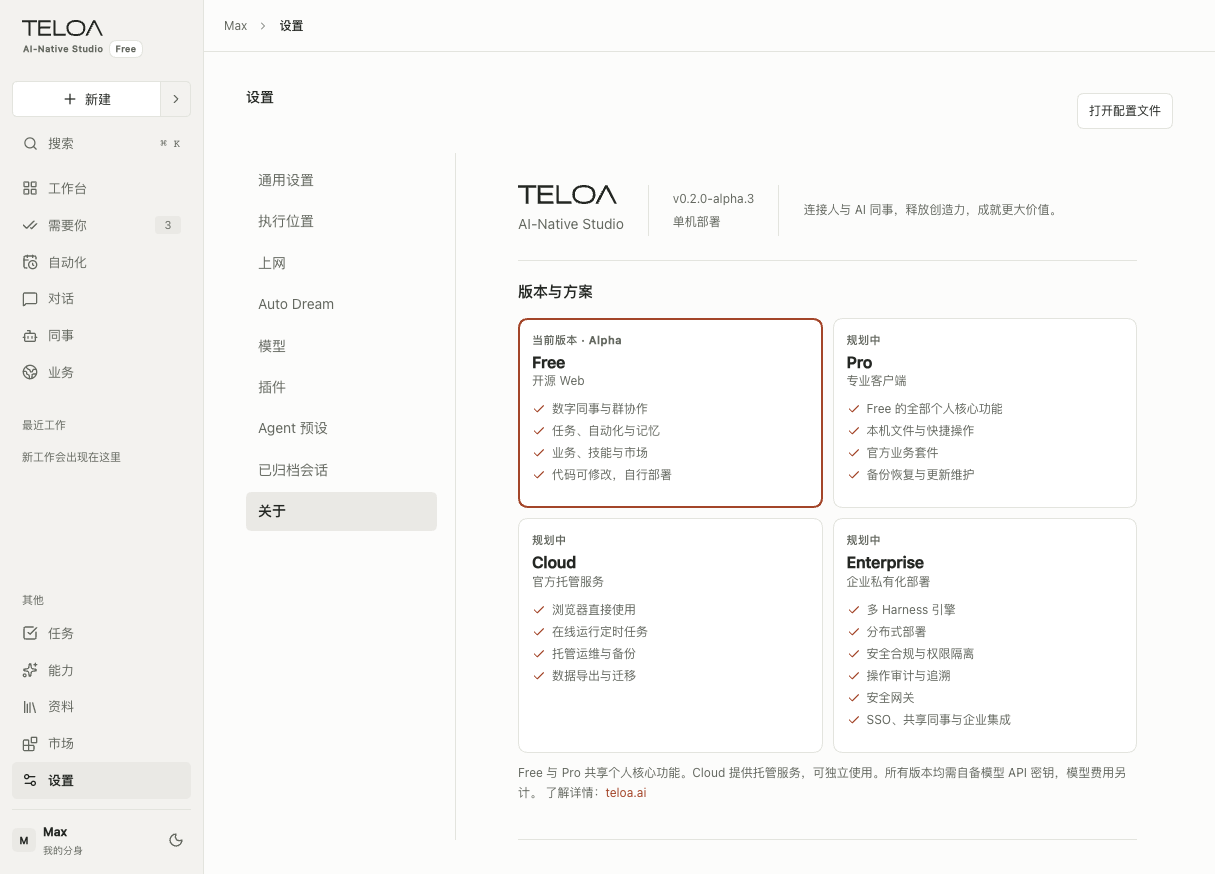Select the 关于 settings tab
Image resolution: width=1215 pixels, height=874 pixels.
[341, 511]
